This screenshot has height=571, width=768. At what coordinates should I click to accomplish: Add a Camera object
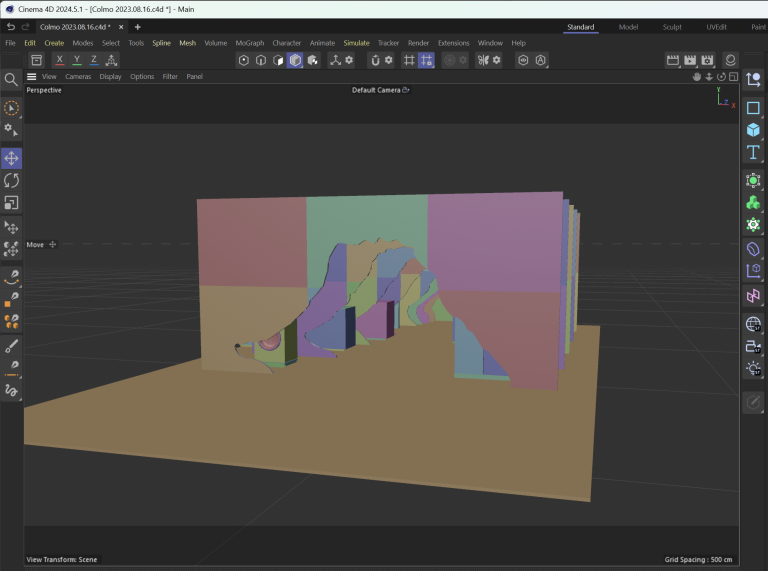[753, 347]
